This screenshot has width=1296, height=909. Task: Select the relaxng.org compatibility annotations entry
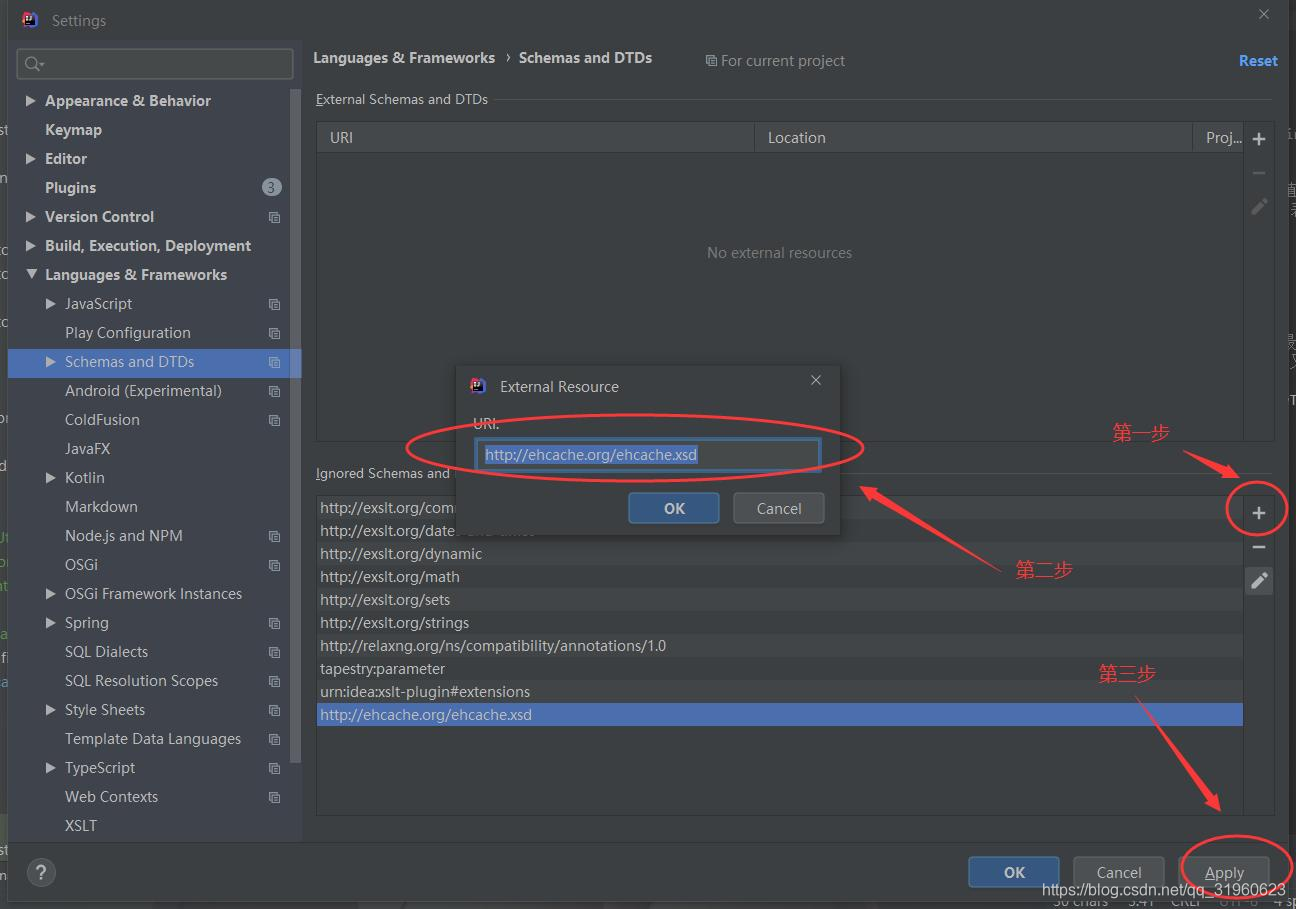[780, 646]
